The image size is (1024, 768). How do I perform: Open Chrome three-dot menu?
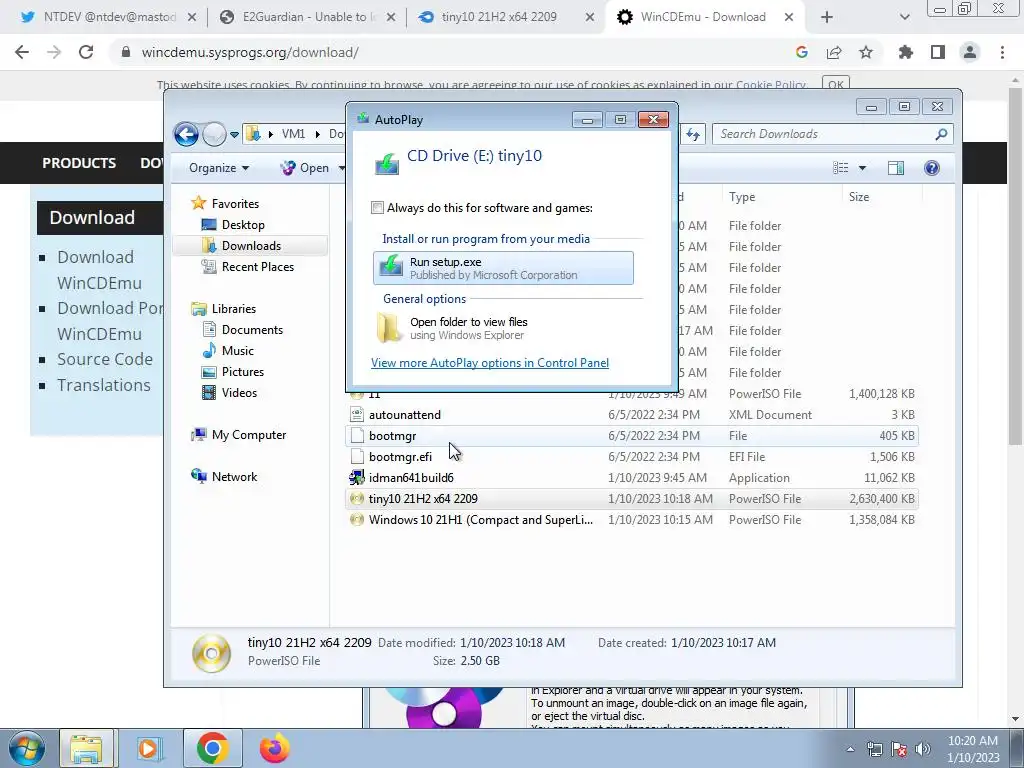1002,52
